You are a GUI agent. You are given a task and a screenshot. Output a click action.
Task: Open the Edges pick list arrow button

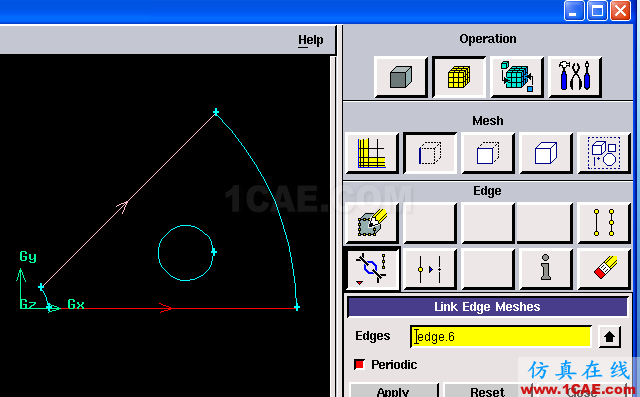pos(609,337)
